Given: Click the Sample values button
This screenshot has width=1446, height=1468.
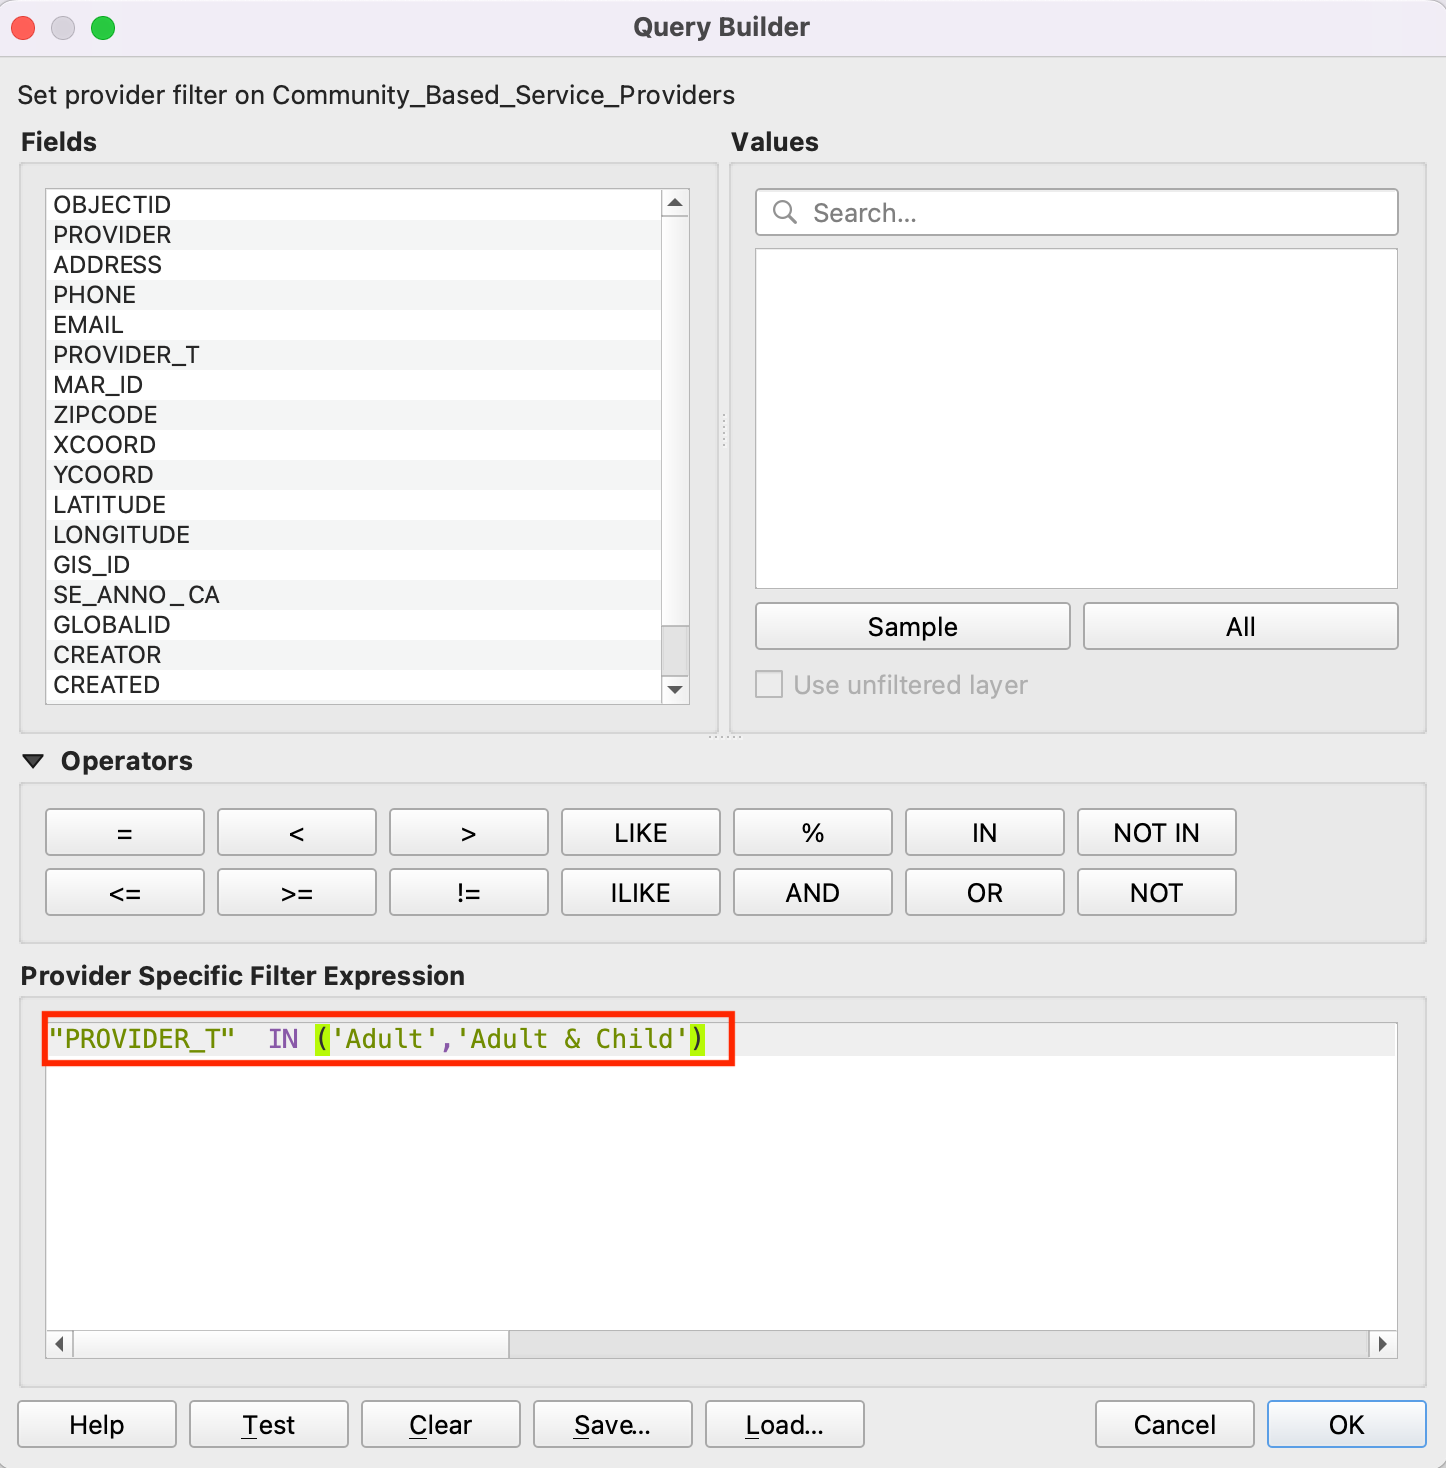Looking at the screenshot, I should [x=912, y=627].
